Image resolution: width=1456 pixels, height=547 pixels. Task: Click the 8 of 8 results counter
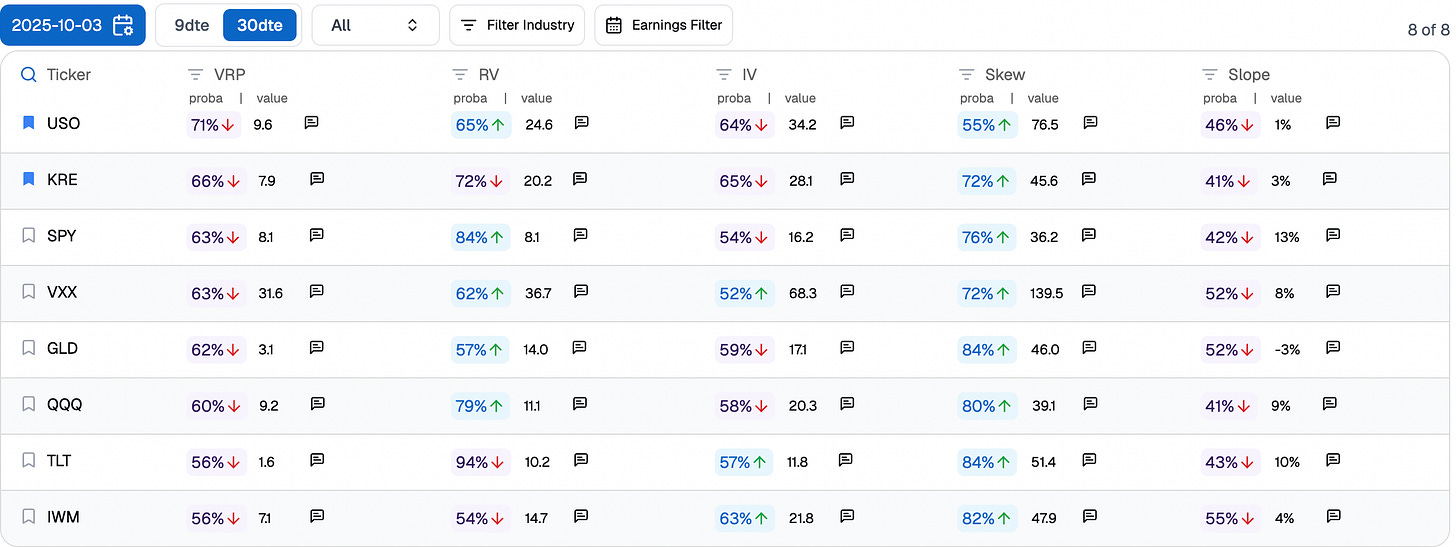pyautogui.click(x=1428, y=29)
